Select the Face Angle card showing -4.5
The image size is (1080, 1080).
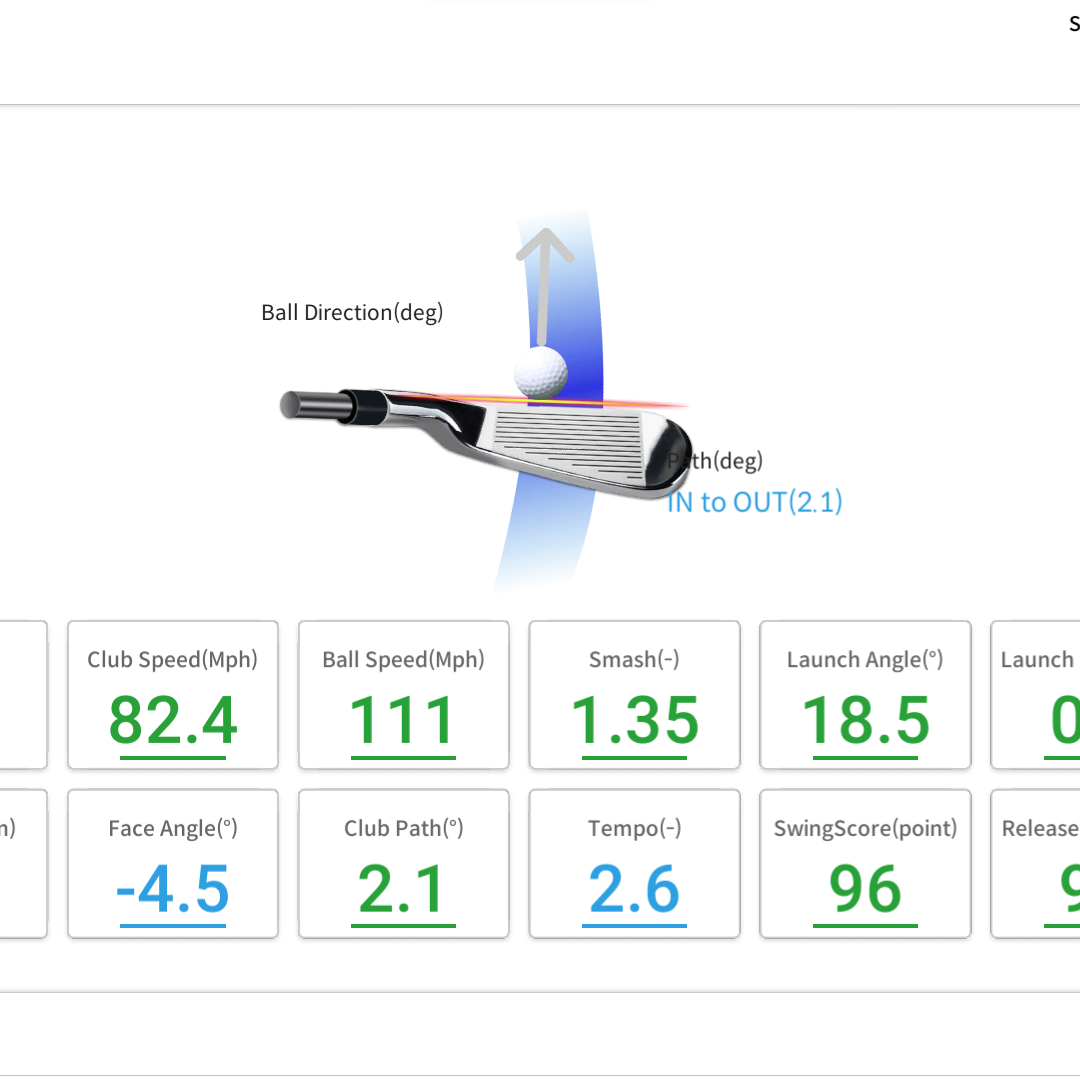[x=172, y=863]
